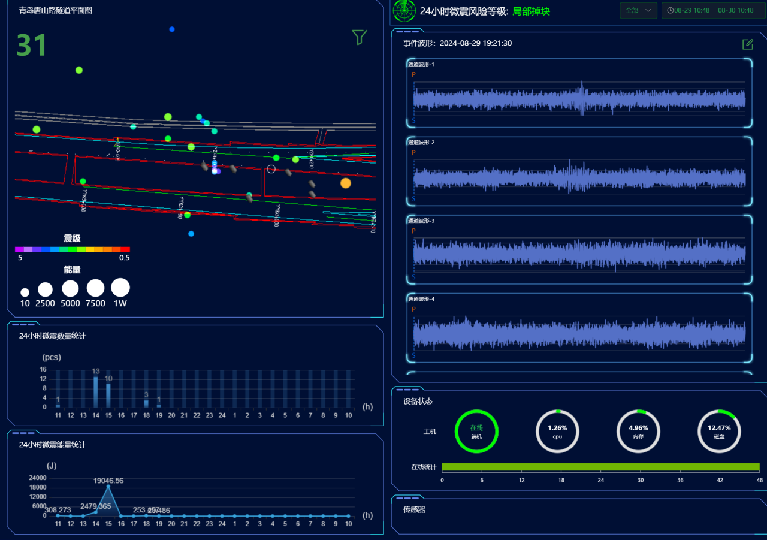The image size is (767, 540).
Task: Click the green online status ring
Action: point(477,431)
